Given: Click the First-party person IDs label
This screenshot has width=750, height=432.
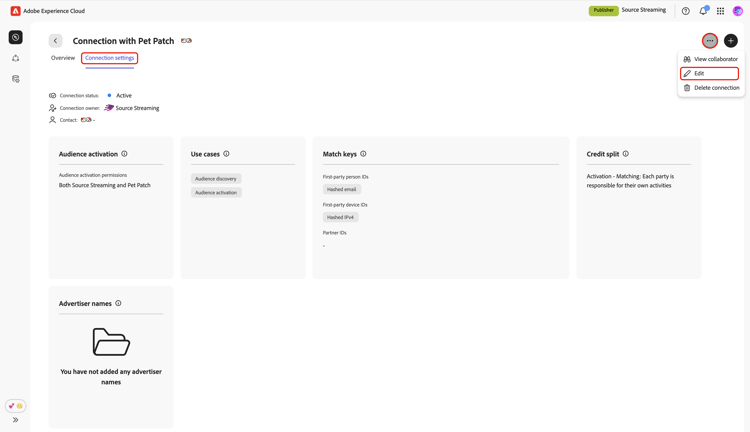Looking at the screenshot, I should click(345, 177).
